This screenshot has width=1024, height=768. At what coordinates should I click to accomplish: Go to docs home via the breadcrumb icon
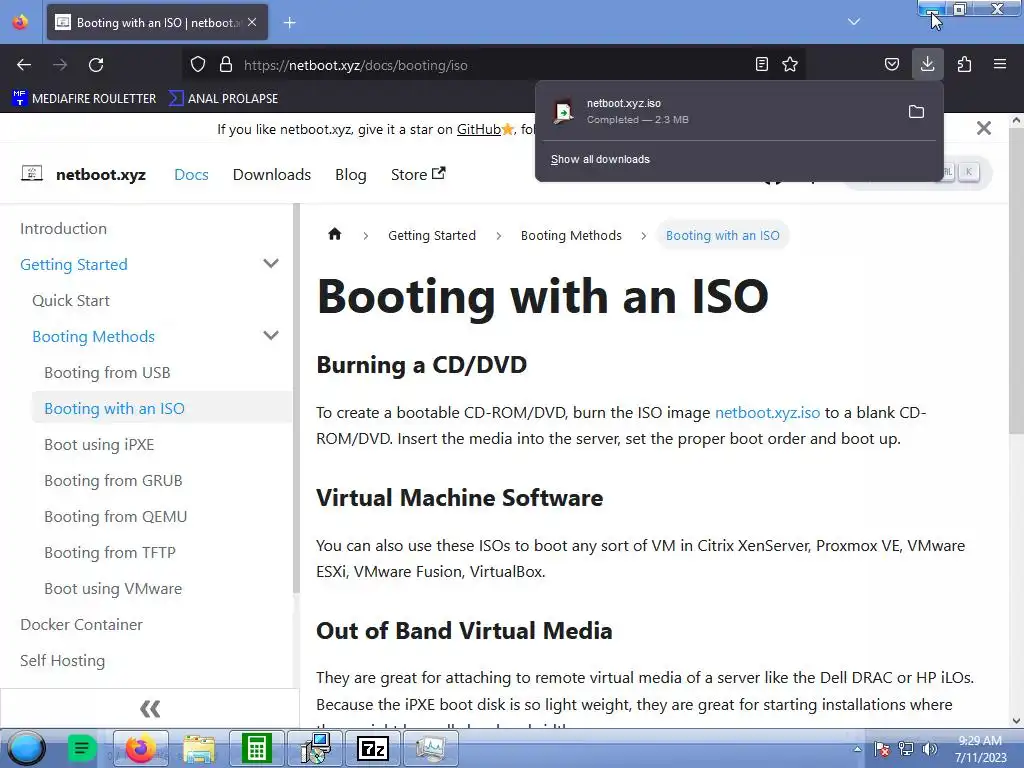pos(334,234)
